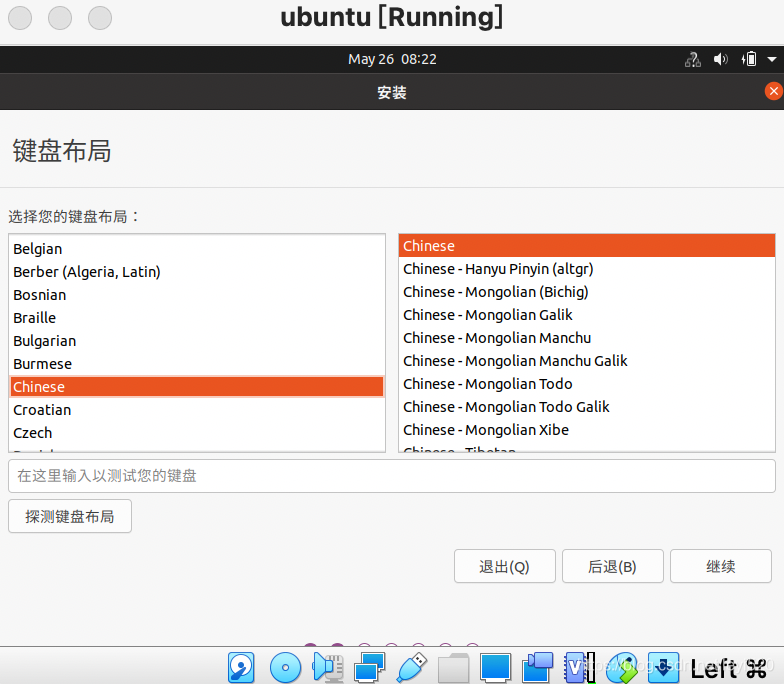Select Chinese - Mongolian Todo Galik variant
Image resolution: width=784 pixels, height=684 pixels.
587,407
